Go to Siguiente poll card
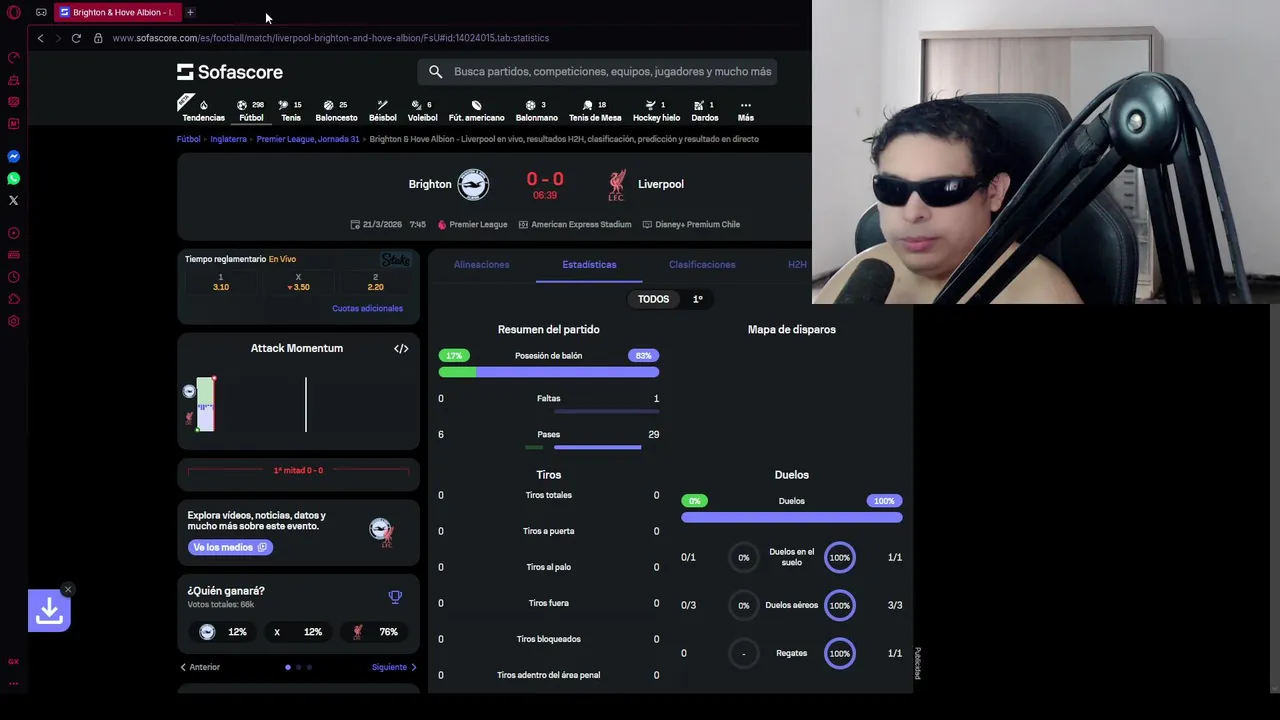Image resolution: width=1280 pixels, height=720 pixels. tap(394, 667)
